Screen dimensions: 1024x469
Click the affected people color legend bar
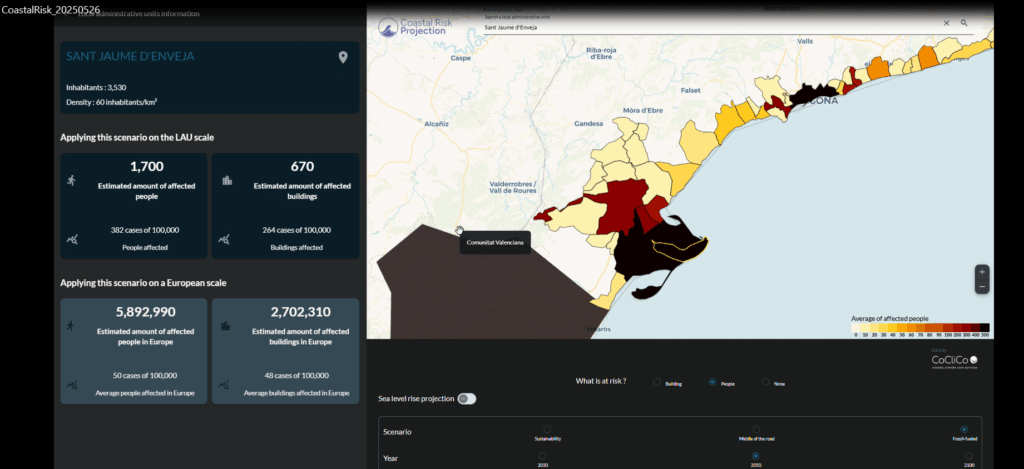919,327
